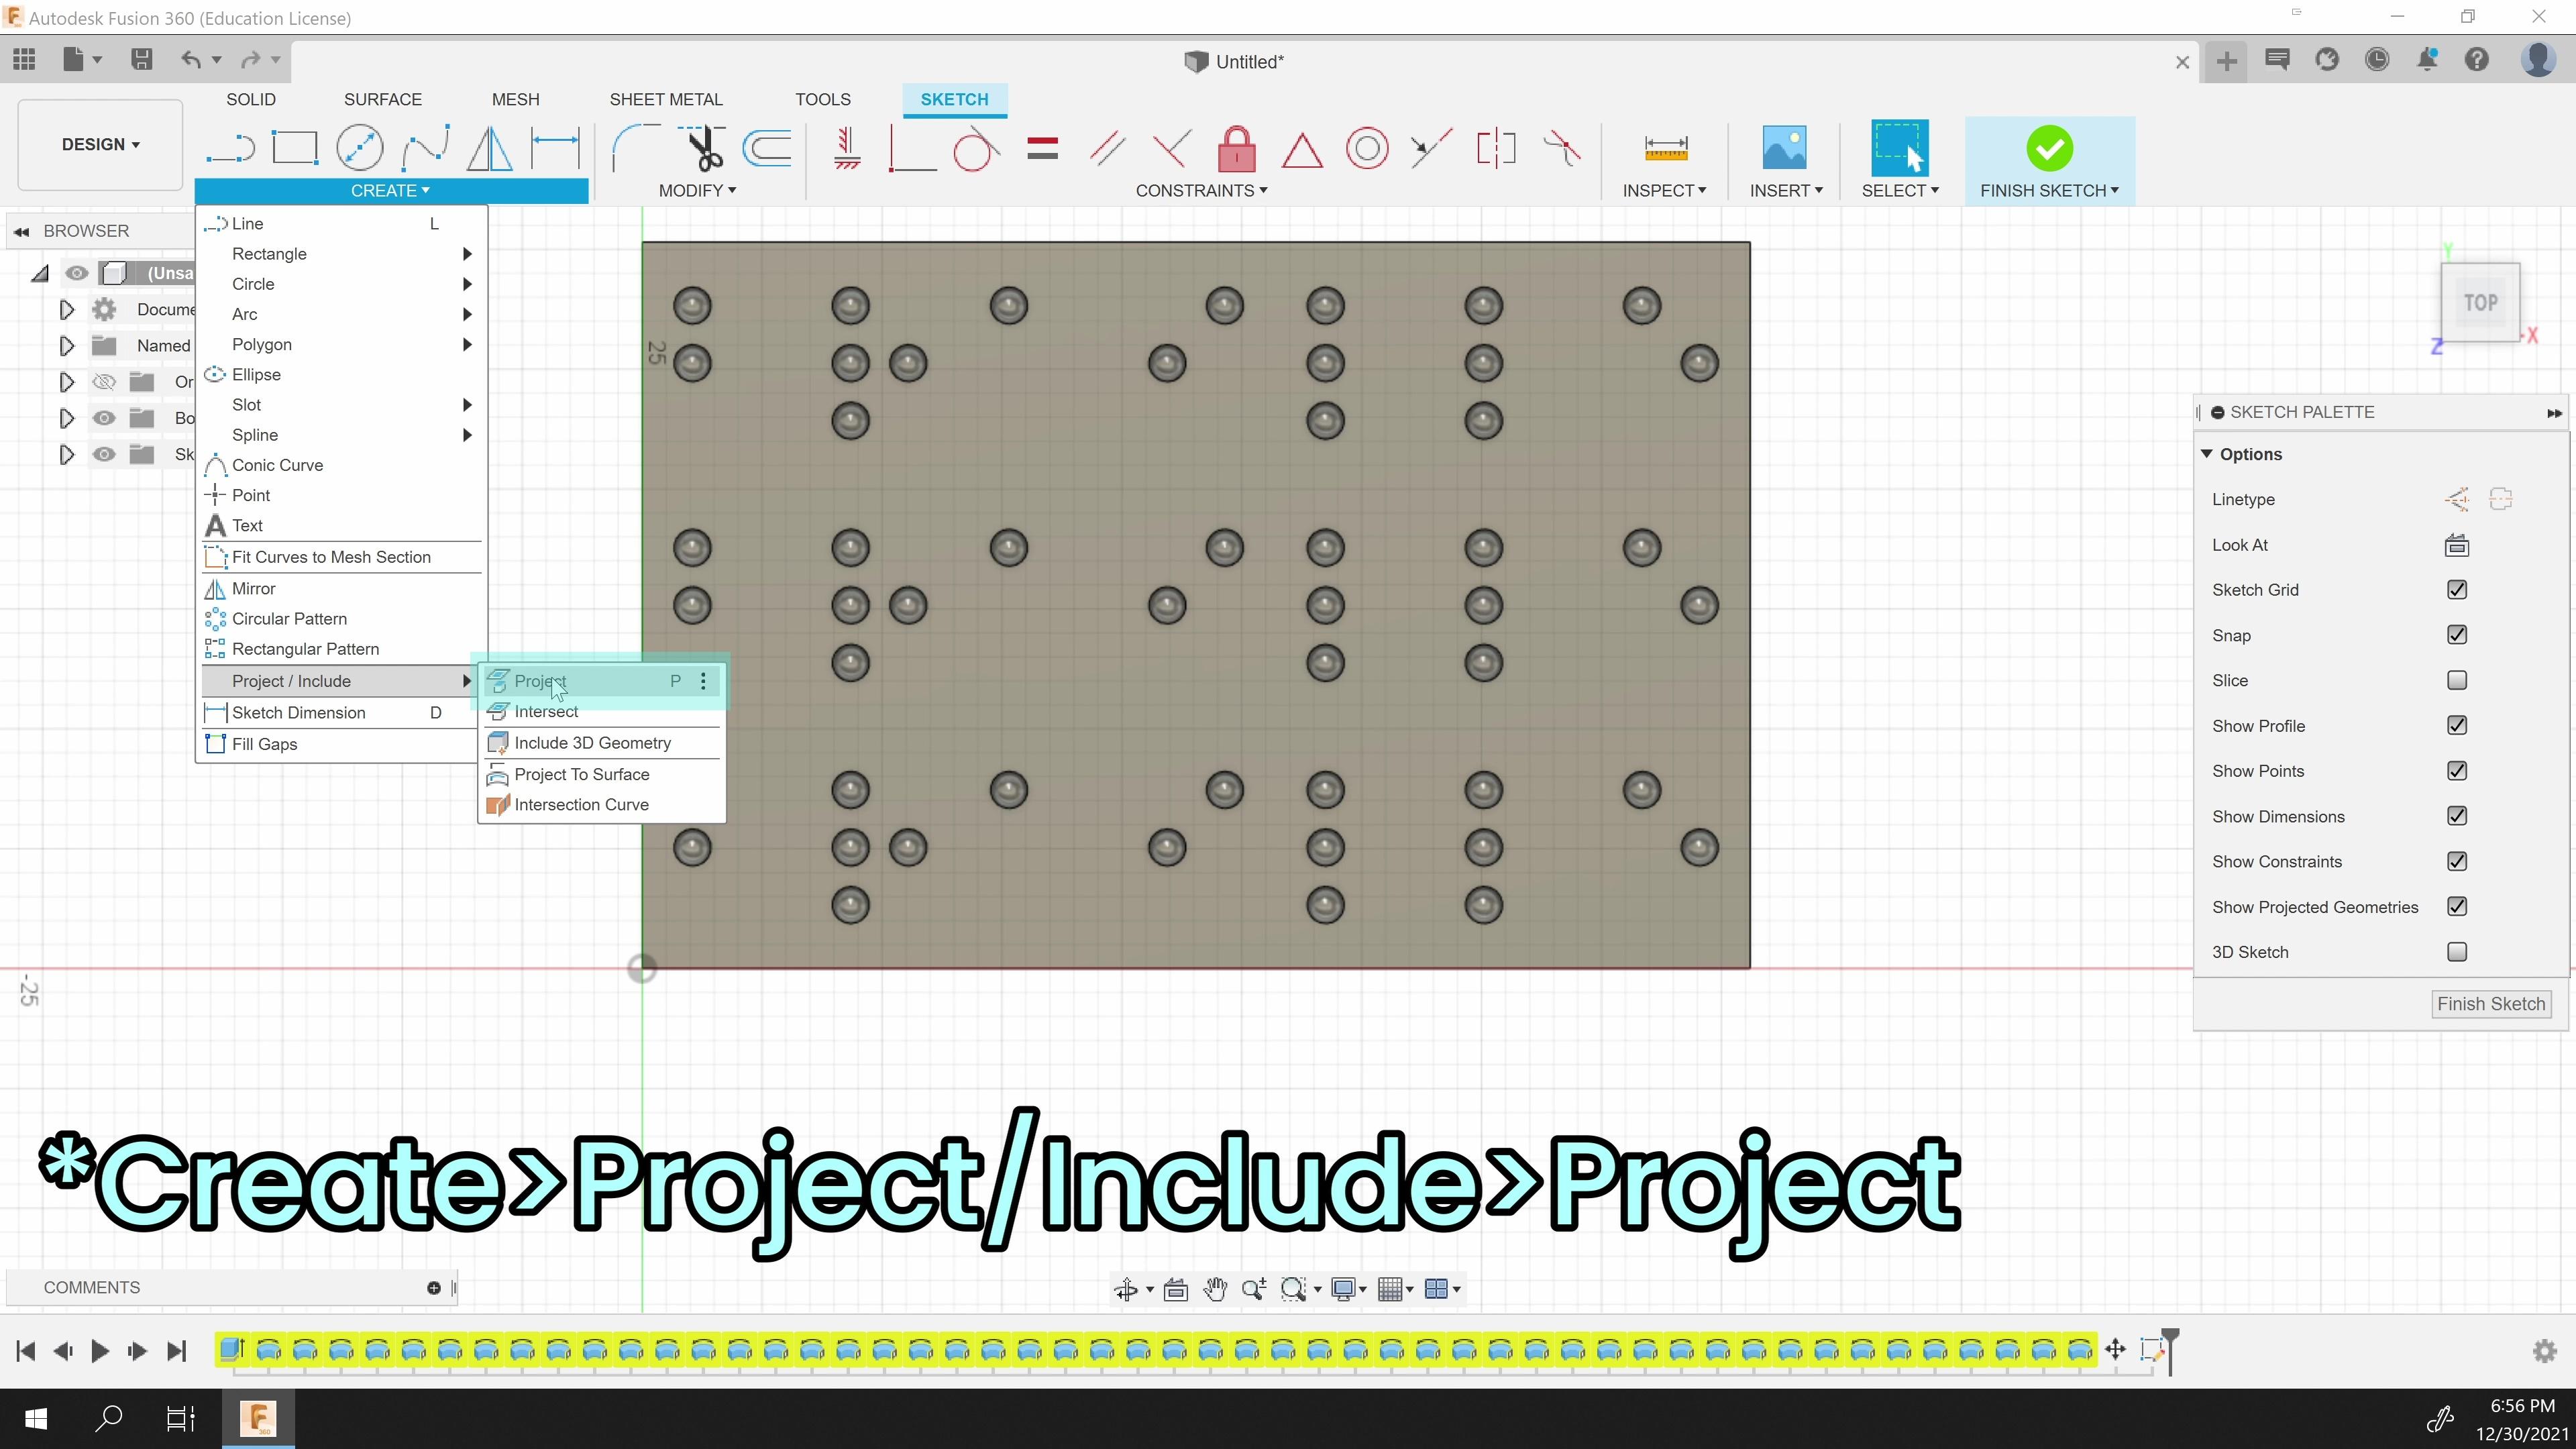This screenshot has width=2576, height=1449.
Task: Select the Rectangular Pattern tool
Action: pos(305,647)
